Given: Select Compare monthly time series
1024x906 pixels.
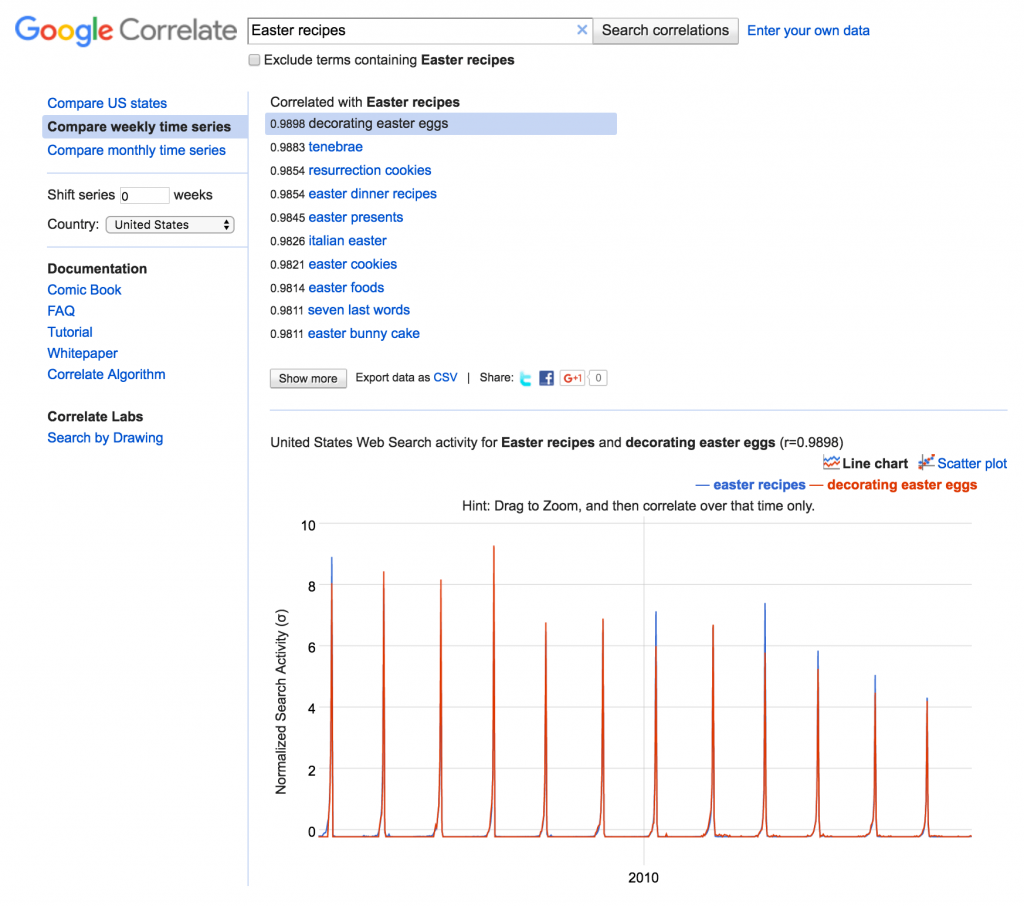Looking at the screenshot, I should coord(136,150).
